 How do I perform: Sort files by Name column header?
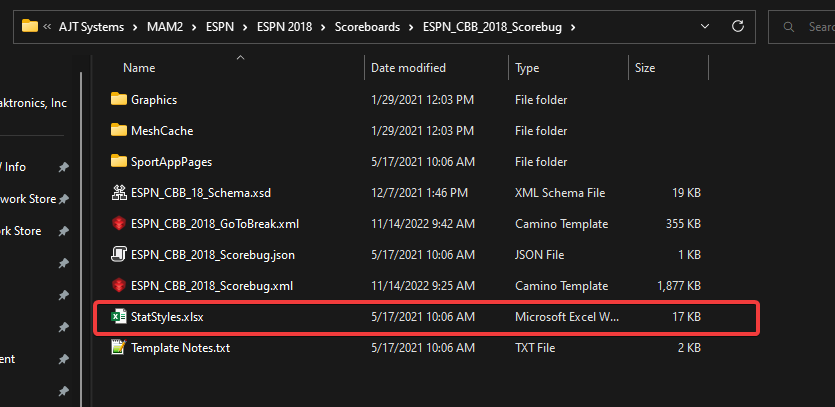pyautogui.click(x=139, y=68)
